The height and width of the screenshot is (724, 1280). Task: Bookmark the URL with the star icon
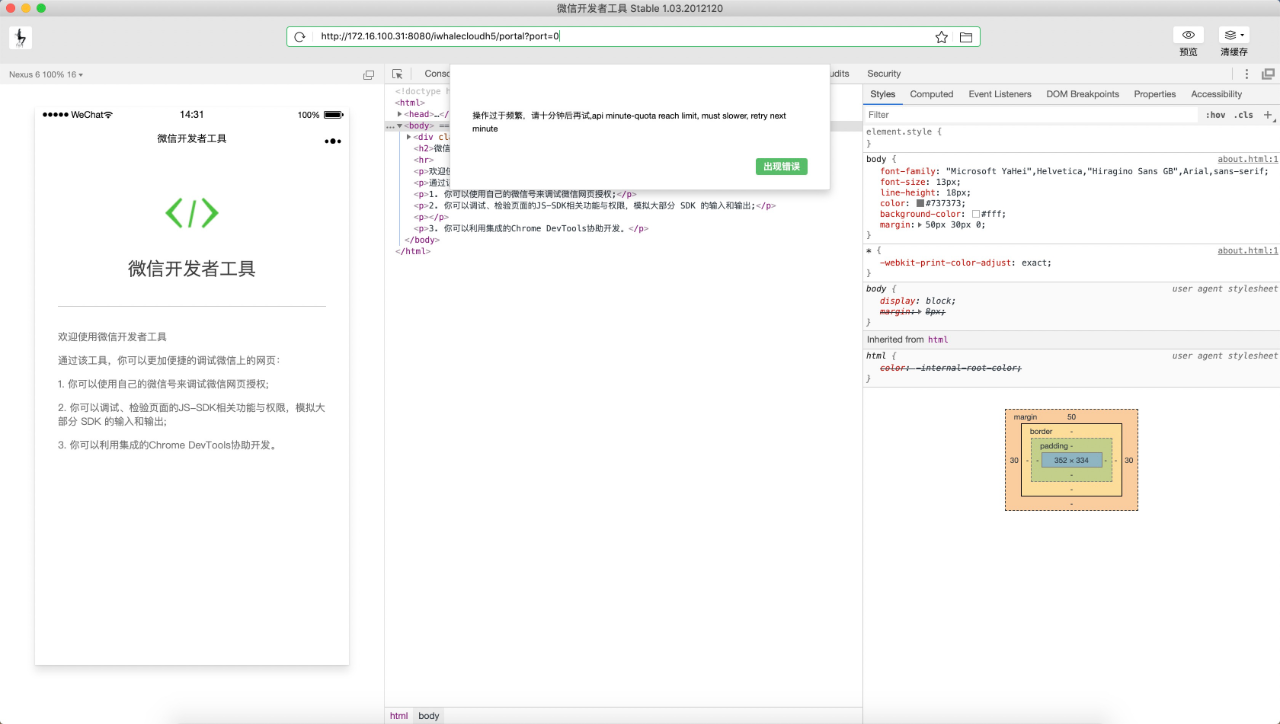(x=941, y=37)
